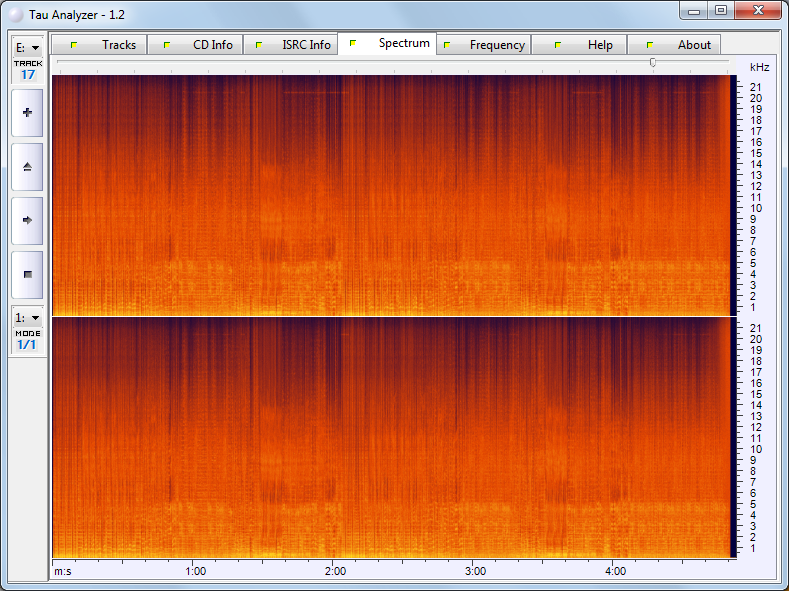Select the Spectrum tab
789x591 pixels.
(388, 44)
